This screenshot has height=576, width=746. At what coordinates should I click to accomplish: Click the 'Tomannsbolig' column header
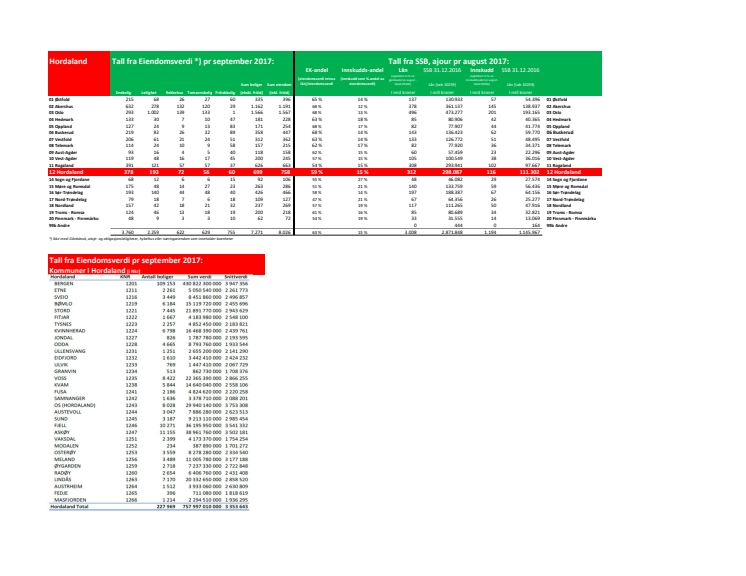click(199, 93)
